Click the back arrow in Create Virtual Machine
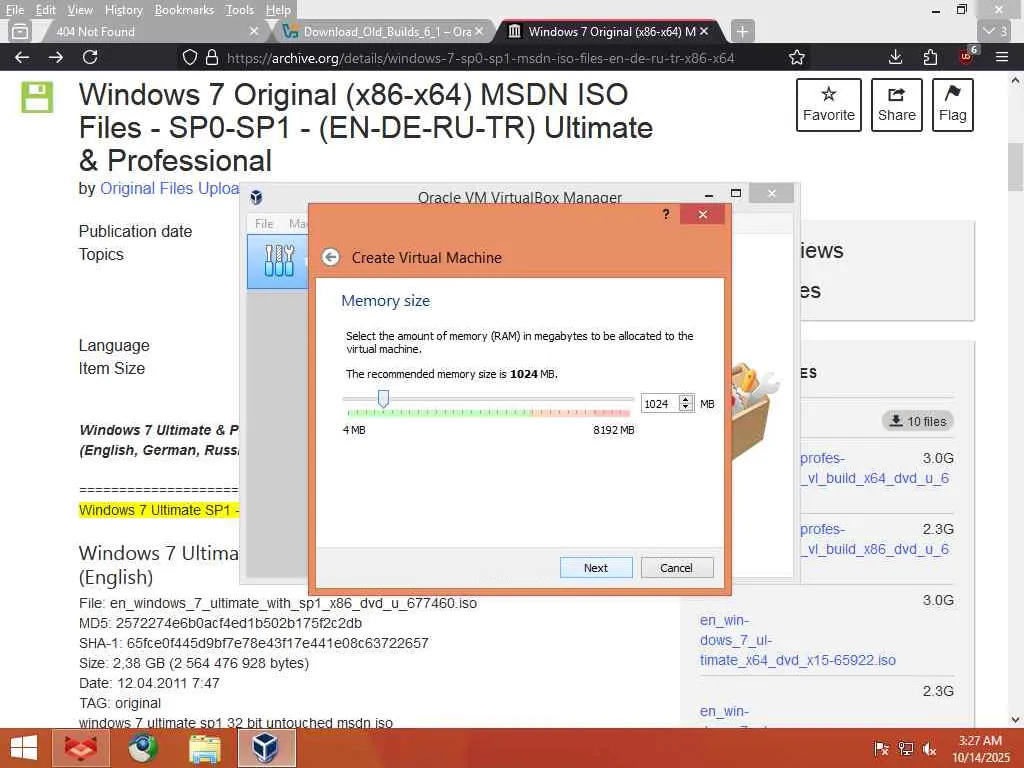Image resolution: width=1024 pixels, height=768 pixels. pyautogui.click(x=330, y=257)
